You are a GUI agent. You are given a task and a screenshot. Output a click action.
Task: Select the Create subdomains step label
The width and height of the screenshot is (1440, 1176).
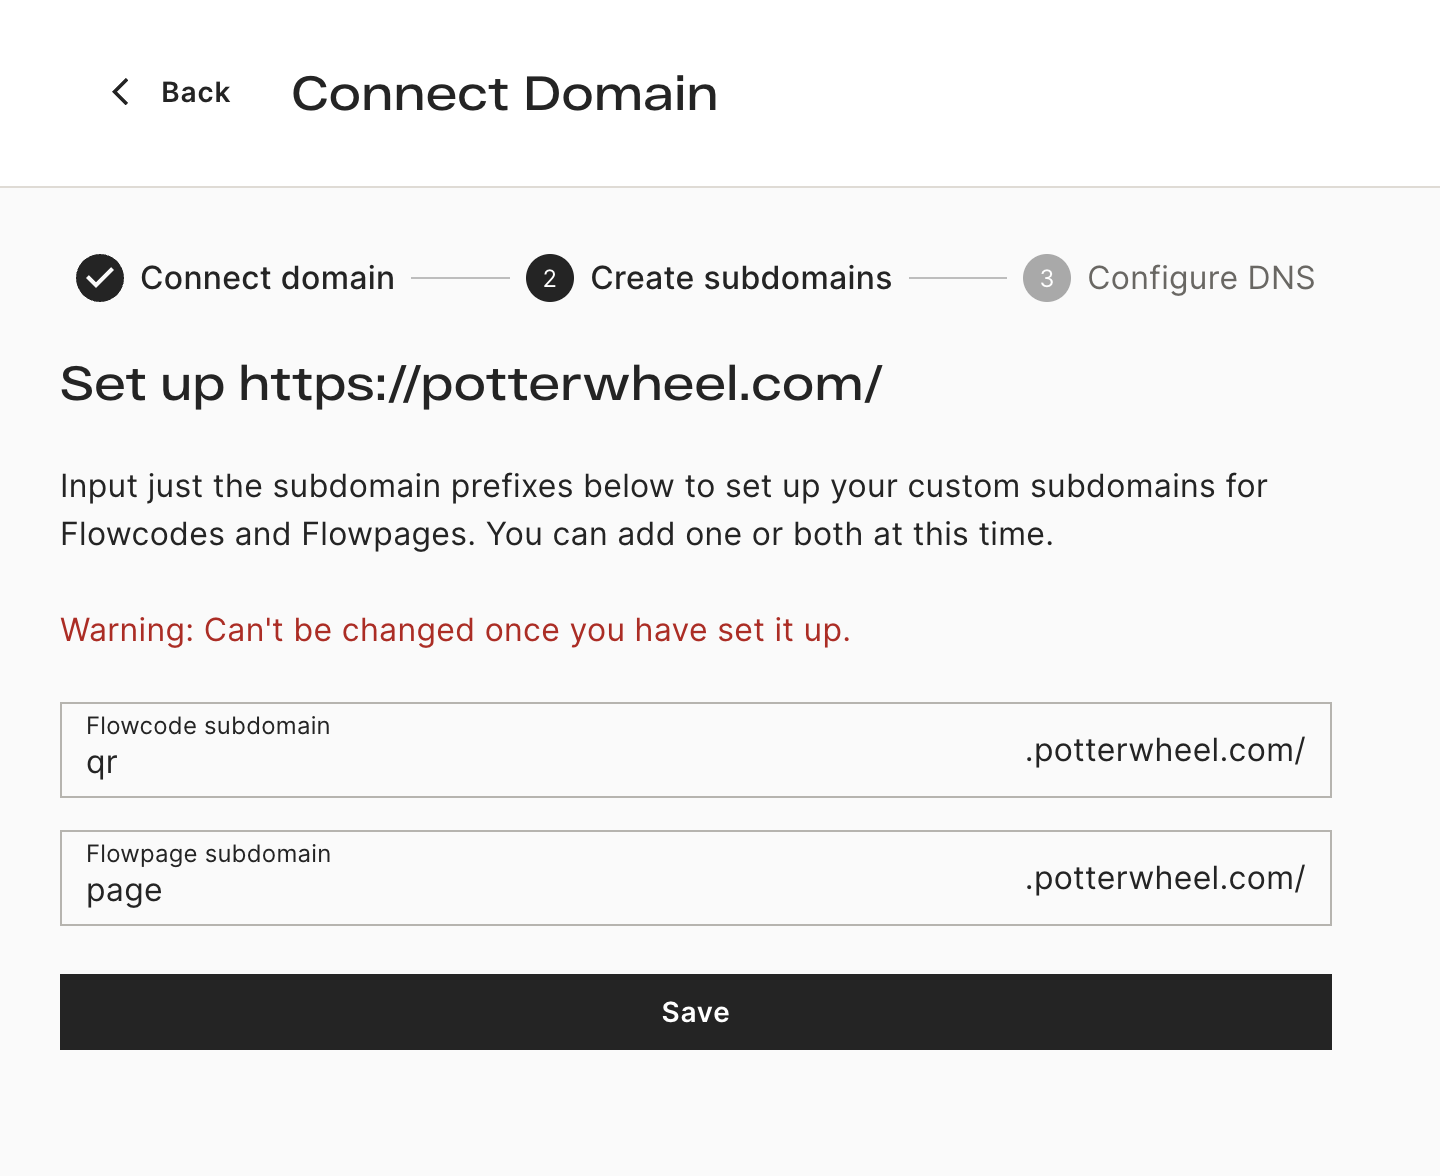[x=741, y=278]
